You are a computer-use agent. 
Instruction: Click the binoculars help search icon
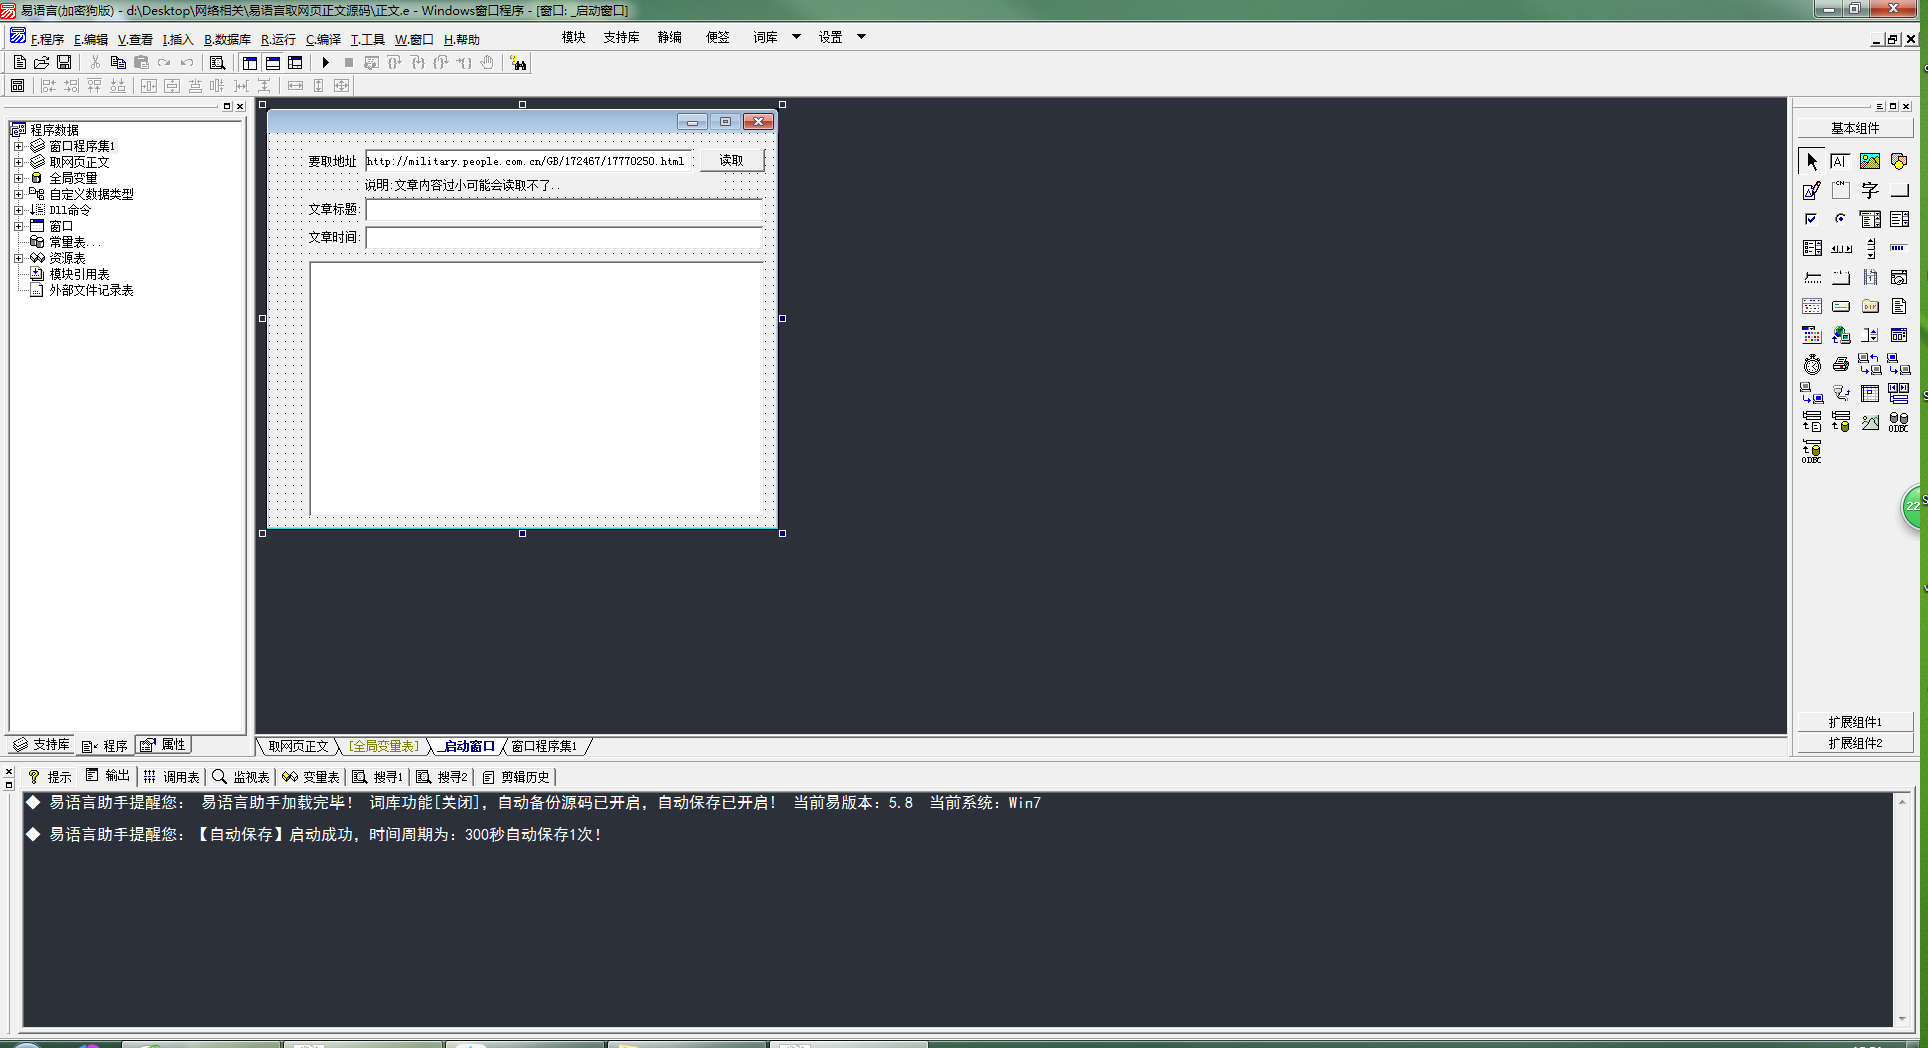coord(518,63)
